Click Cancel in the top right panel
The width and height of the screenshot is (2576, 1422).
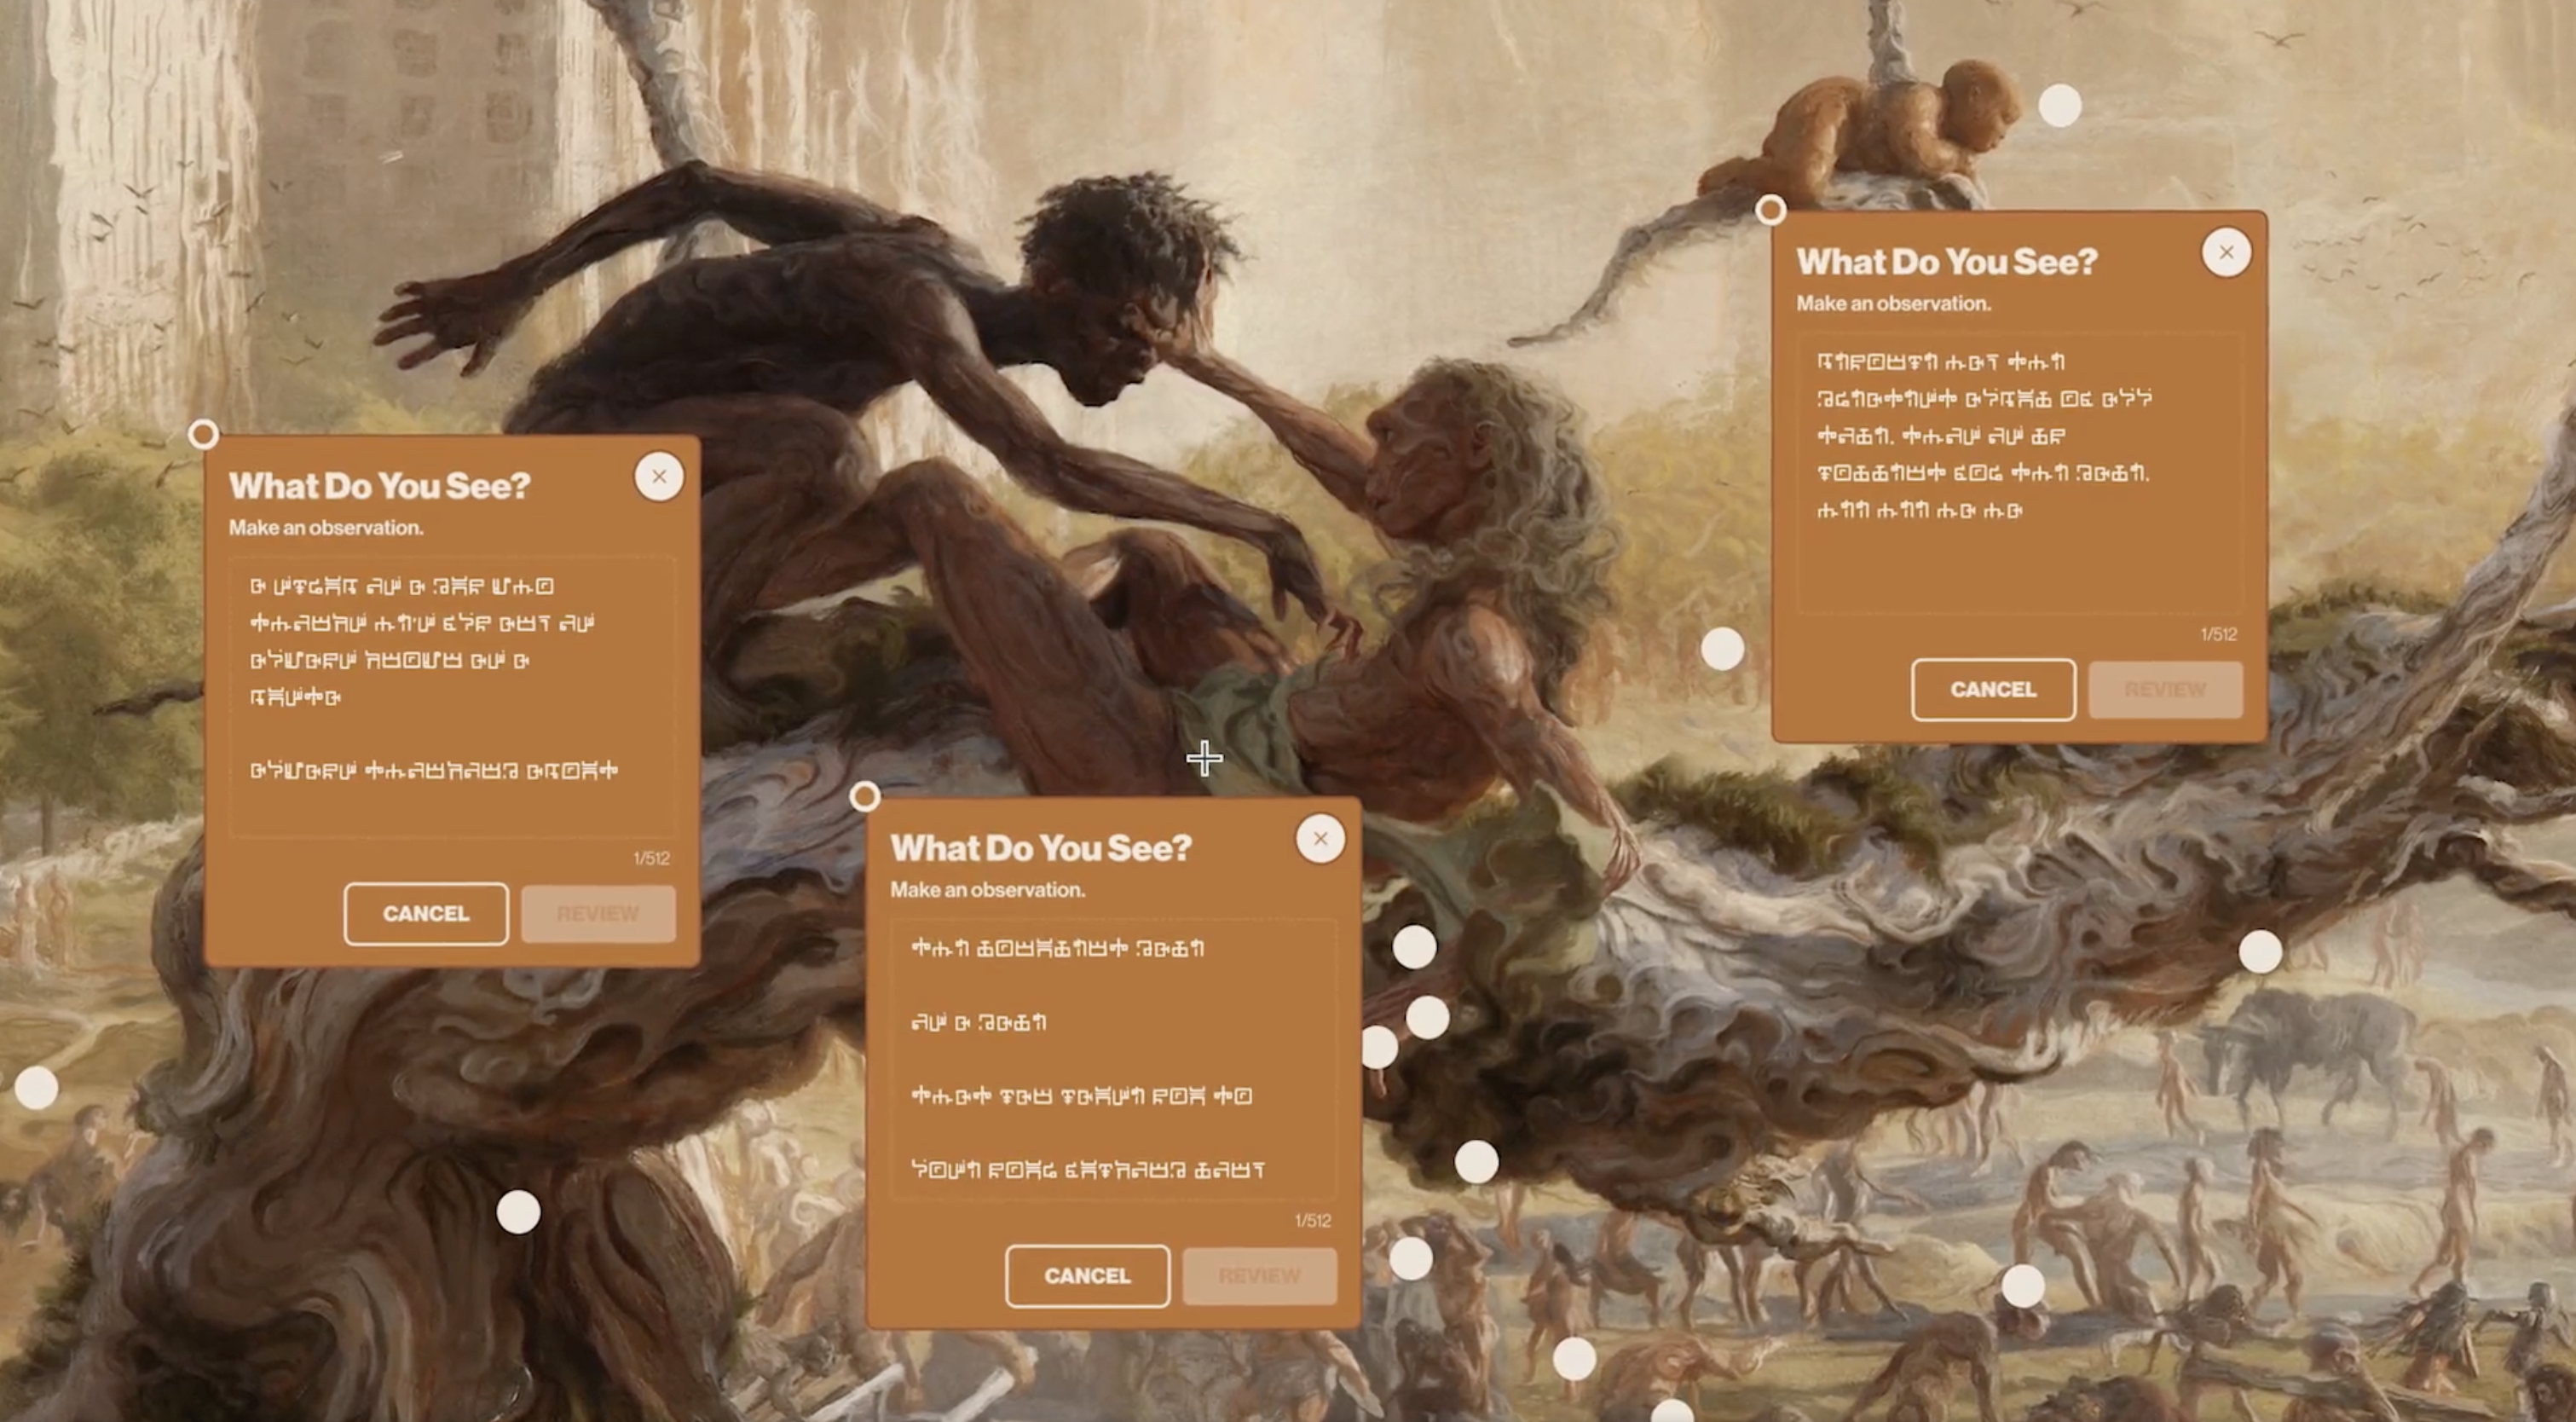(x=1993, y=689)
